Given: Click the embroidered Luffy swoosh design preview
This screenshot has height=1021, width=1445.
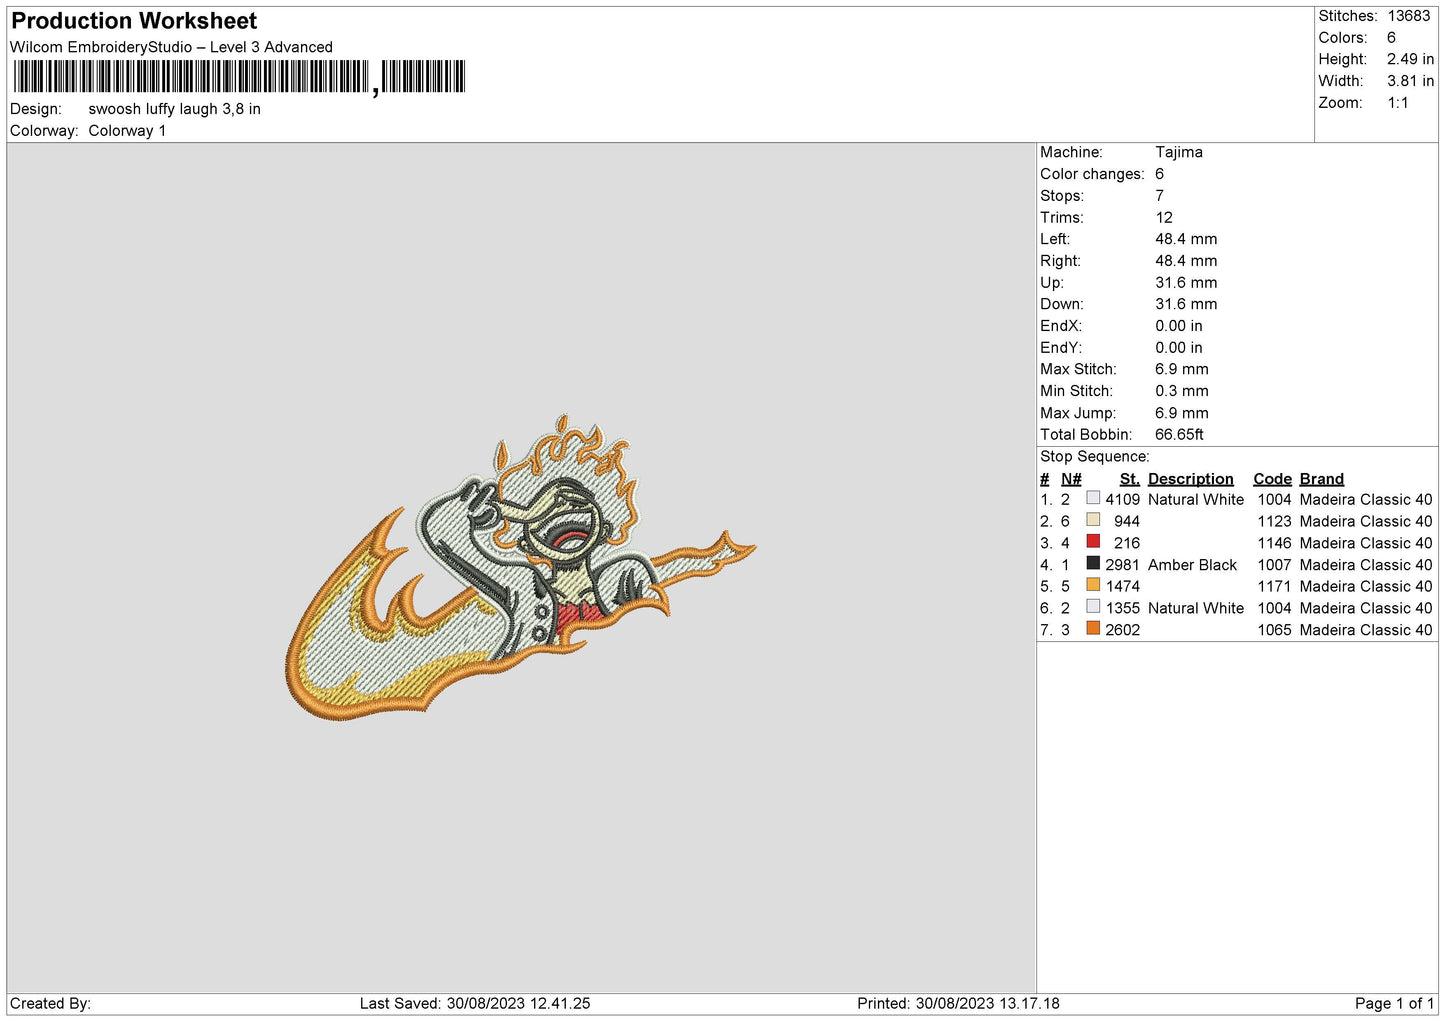Looking at the screenshot, I should pos(520,568).
